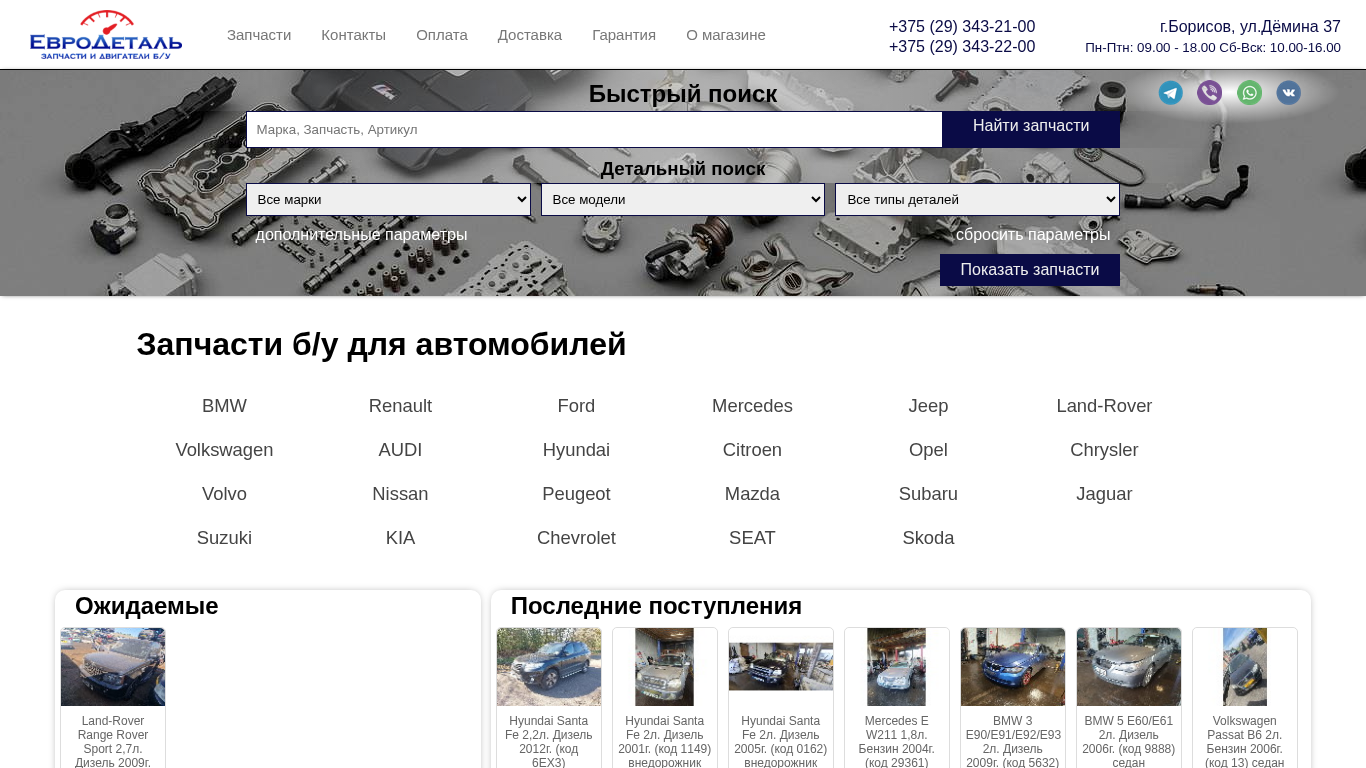This screenshot has height=768, width=1366.
Task: Open Mercedes parts category
Action: point(752,406)
